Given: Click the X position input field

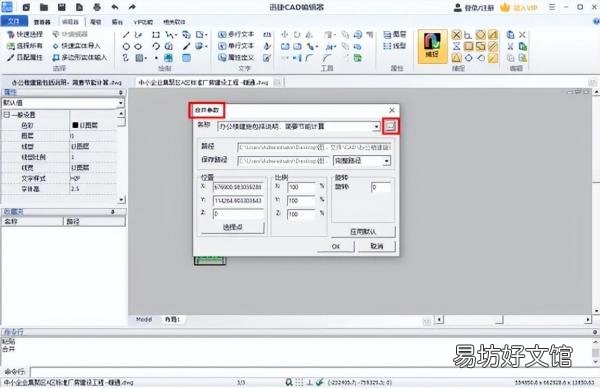Looking at the screenshot, I should pos(238,187).
